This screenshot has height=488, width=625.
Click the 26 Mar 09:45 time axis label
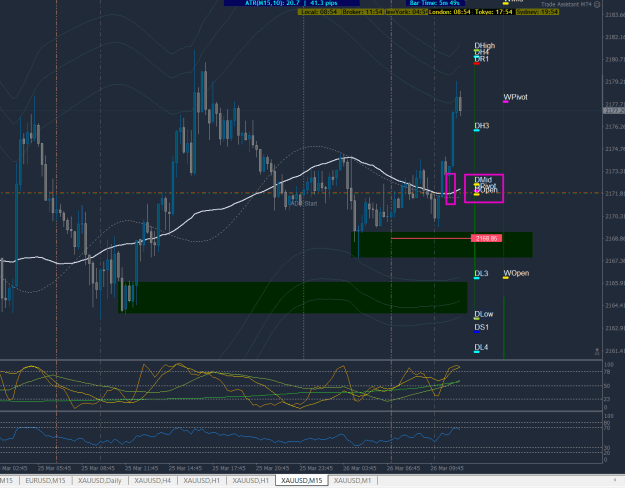point(447,468)
